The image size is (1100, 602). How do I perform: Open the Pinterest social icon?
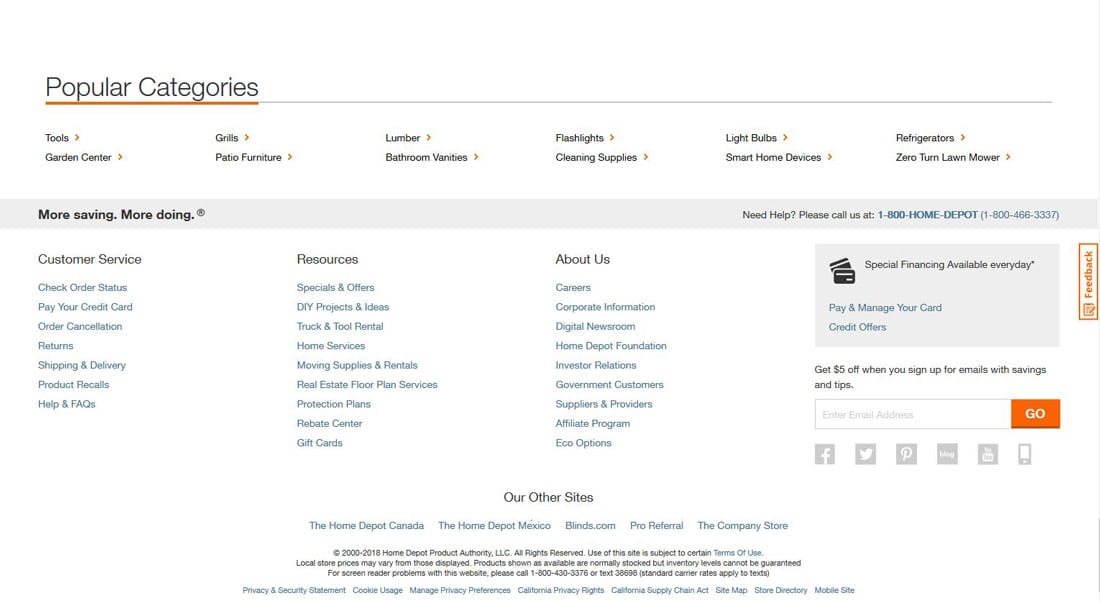pos(906,454)
